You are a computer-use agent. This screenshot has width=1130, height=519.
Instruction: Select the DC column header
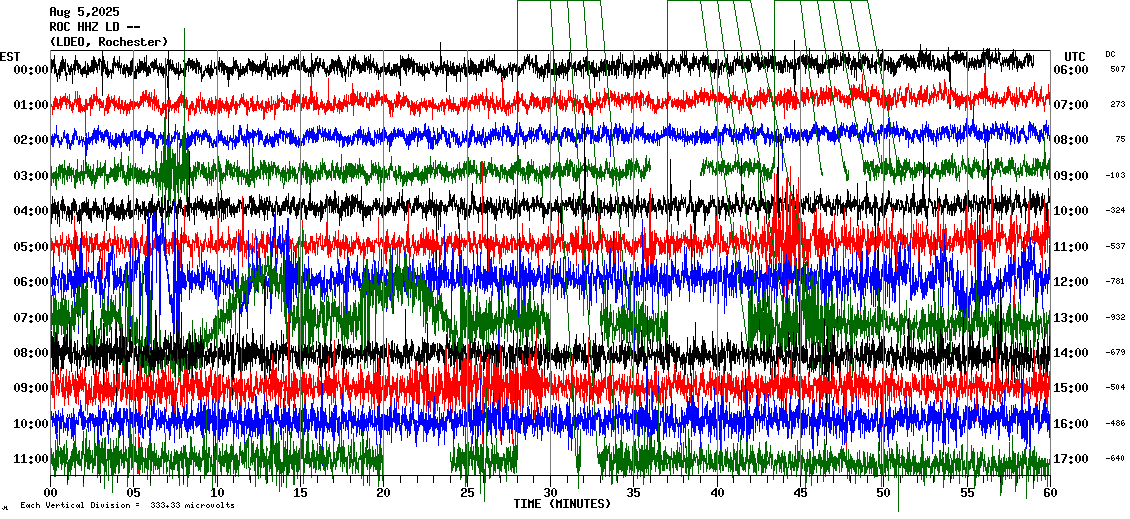pos(1110,54)
